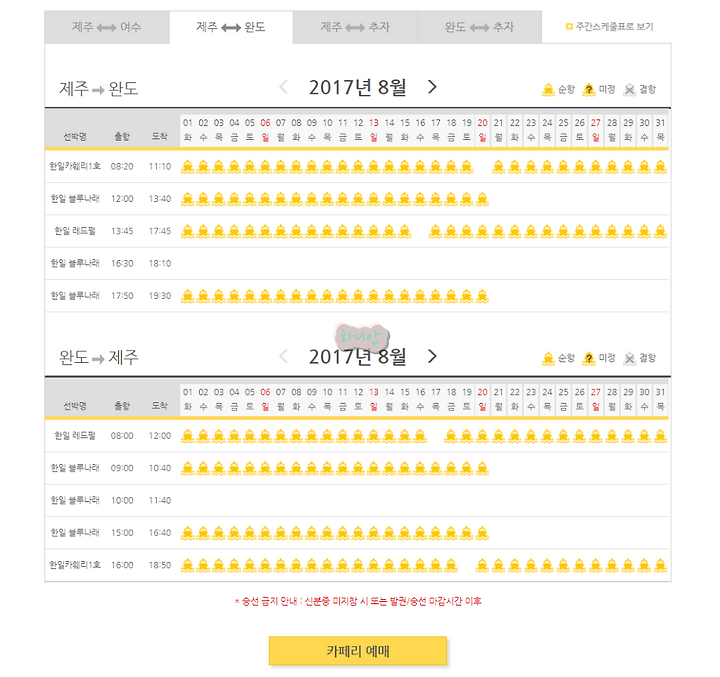
Task: Click ship icon for 08:00 레드펄 from 완도 on Aug 05
Action: (249, 436)
